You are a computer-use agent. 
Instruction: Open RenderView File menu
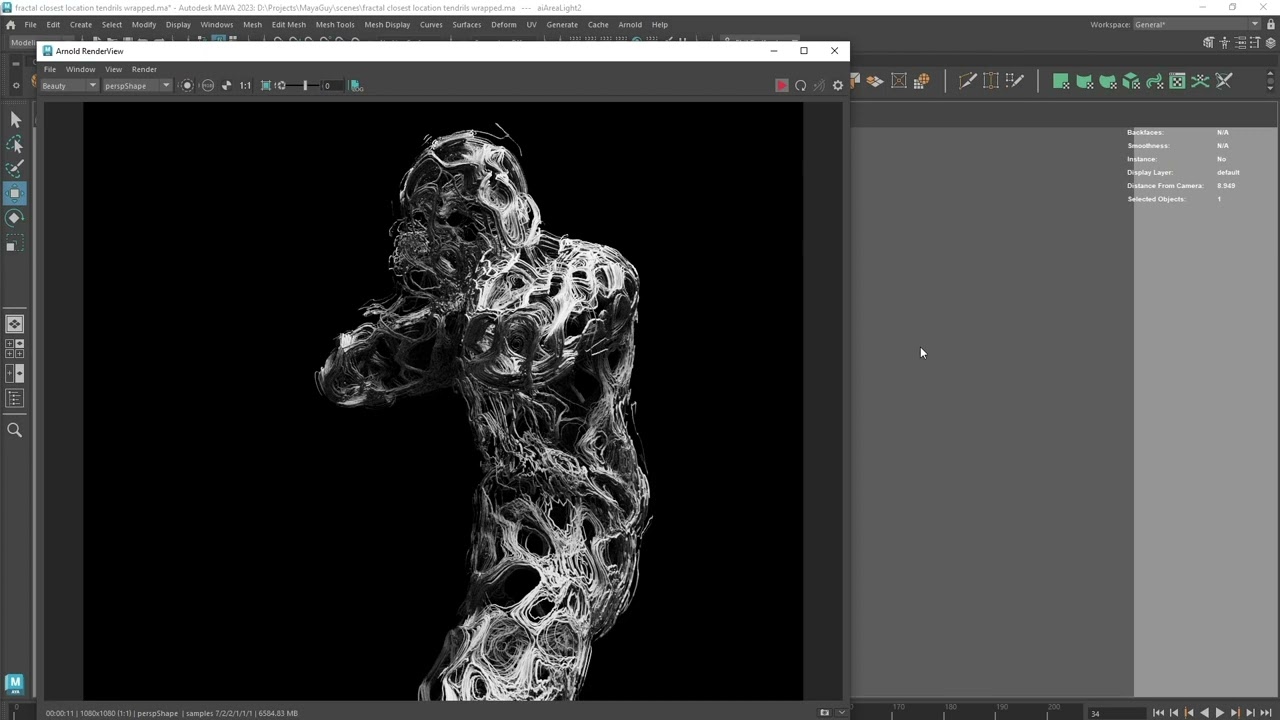point(49,69)
